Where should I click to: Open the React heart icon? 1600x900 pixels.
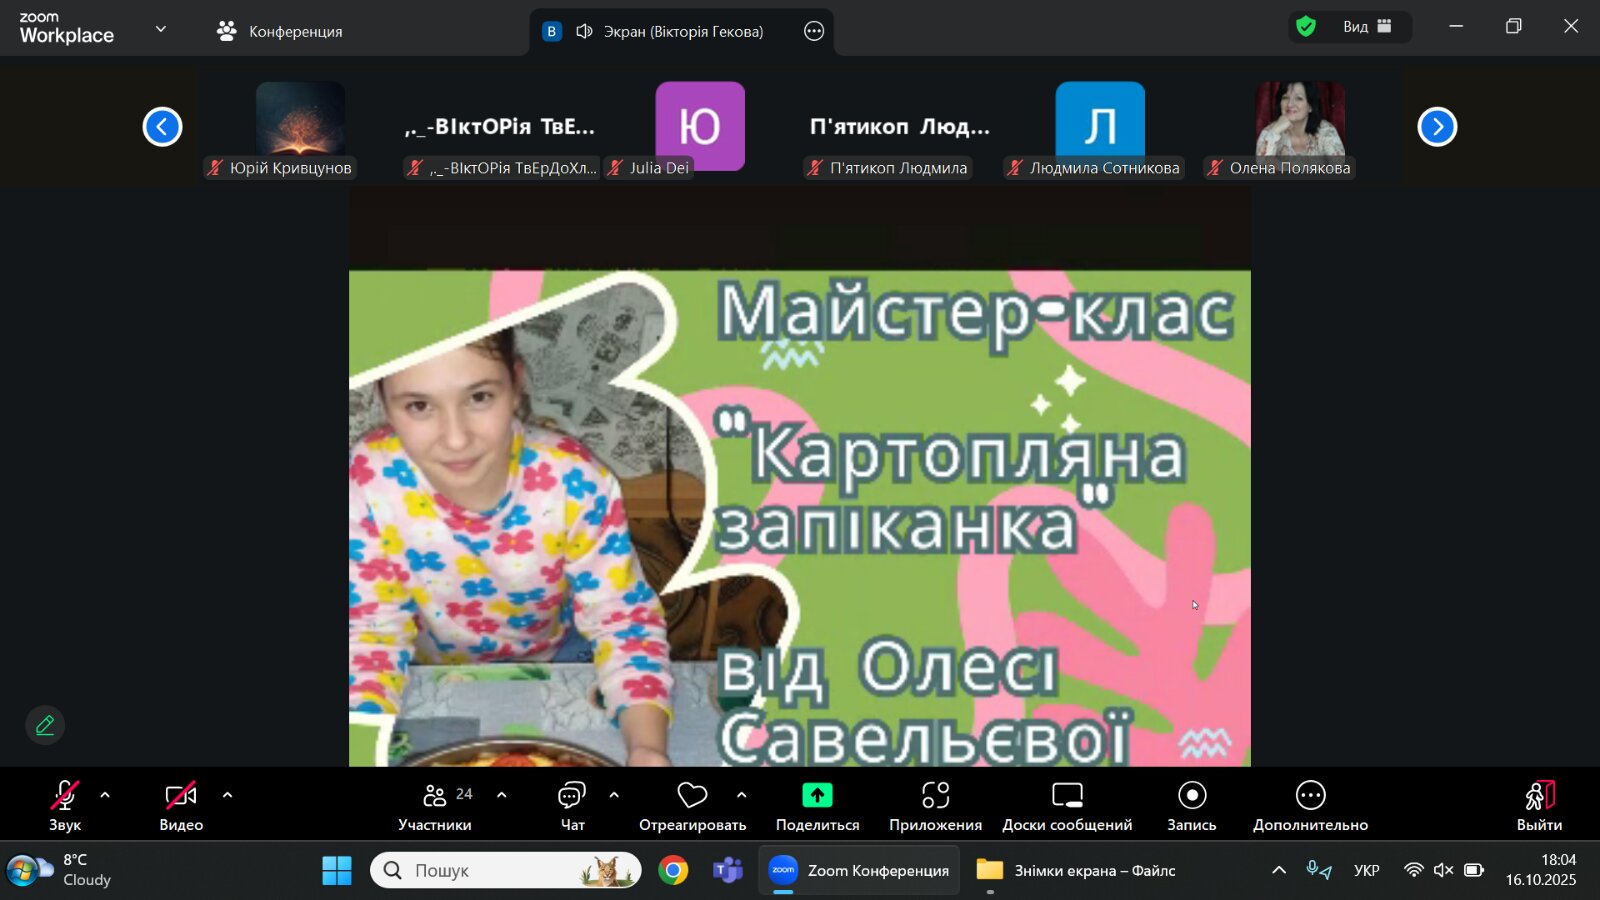692,796
